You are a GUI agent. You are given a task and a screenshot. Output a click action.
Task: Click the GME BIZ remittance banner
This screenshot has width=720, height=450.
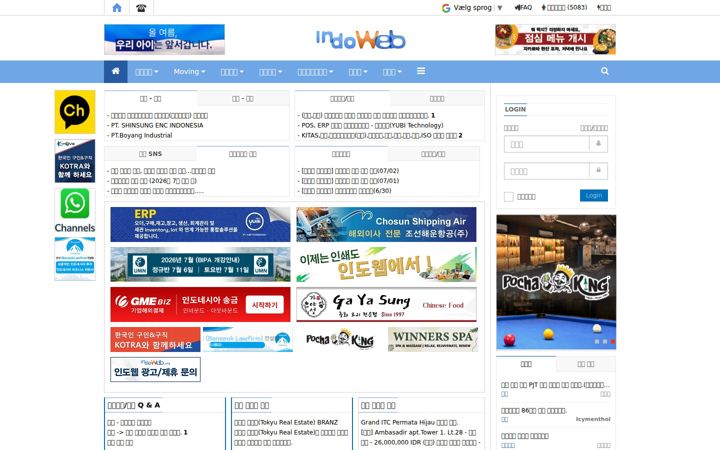pyautogui.click(x=200, y=304)
